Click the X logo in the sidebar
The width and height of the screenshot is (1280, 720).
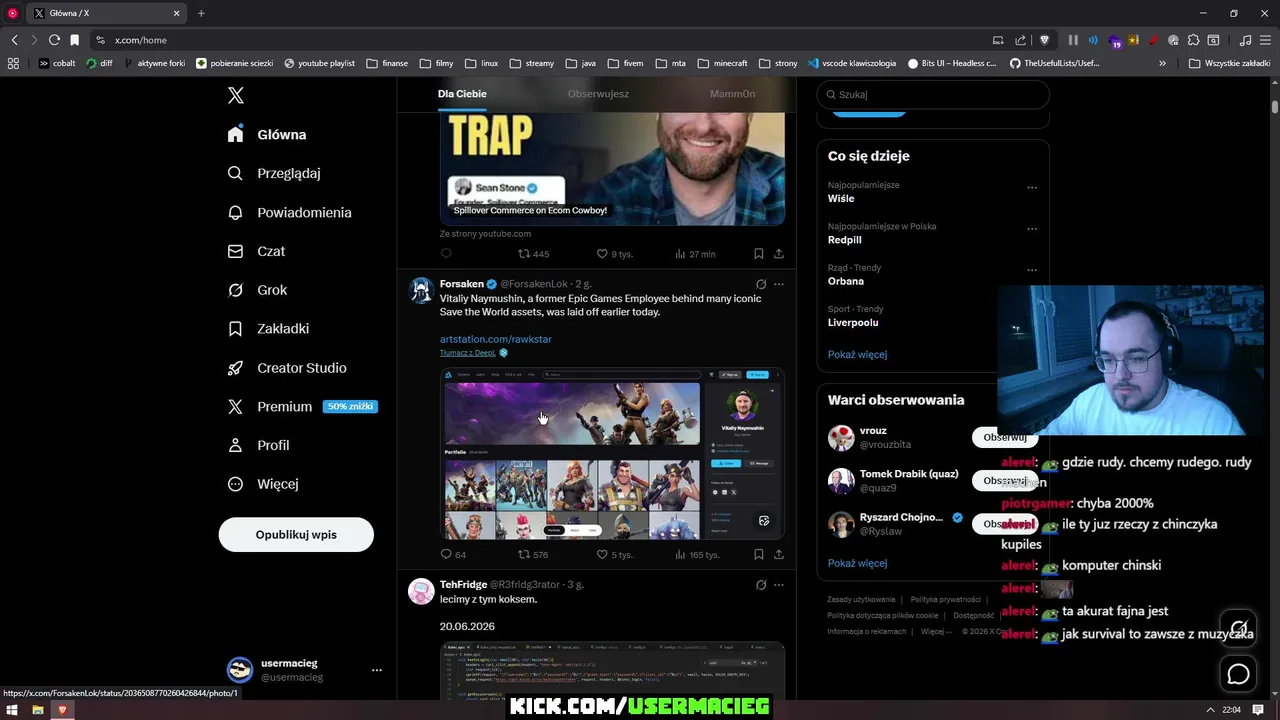click(236, 95)
